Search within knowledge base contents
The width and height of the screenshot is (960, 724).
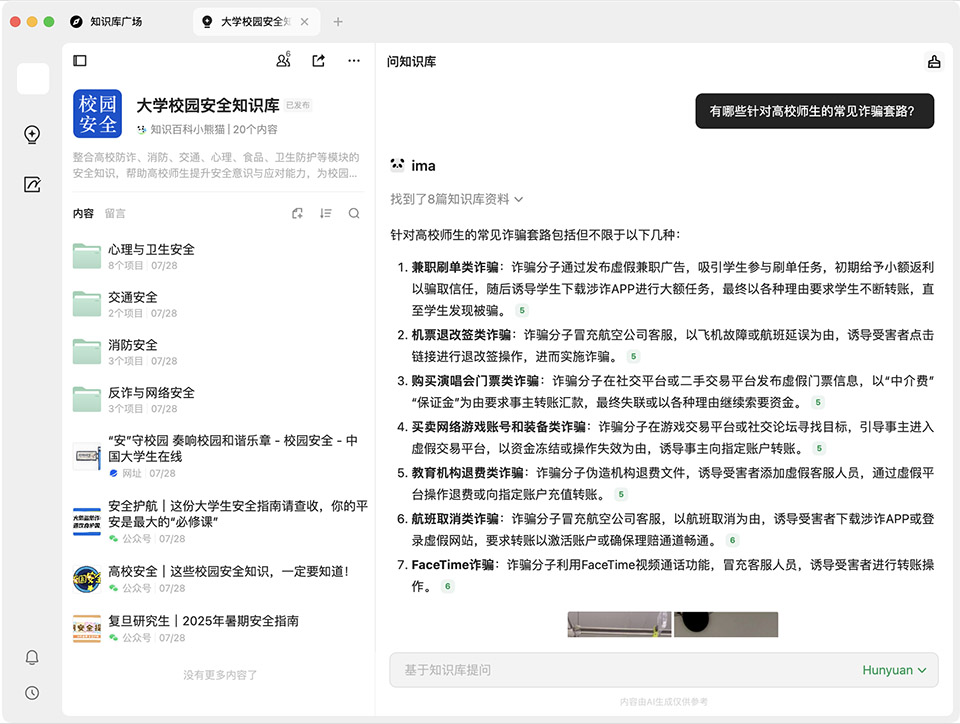[354, 213]
